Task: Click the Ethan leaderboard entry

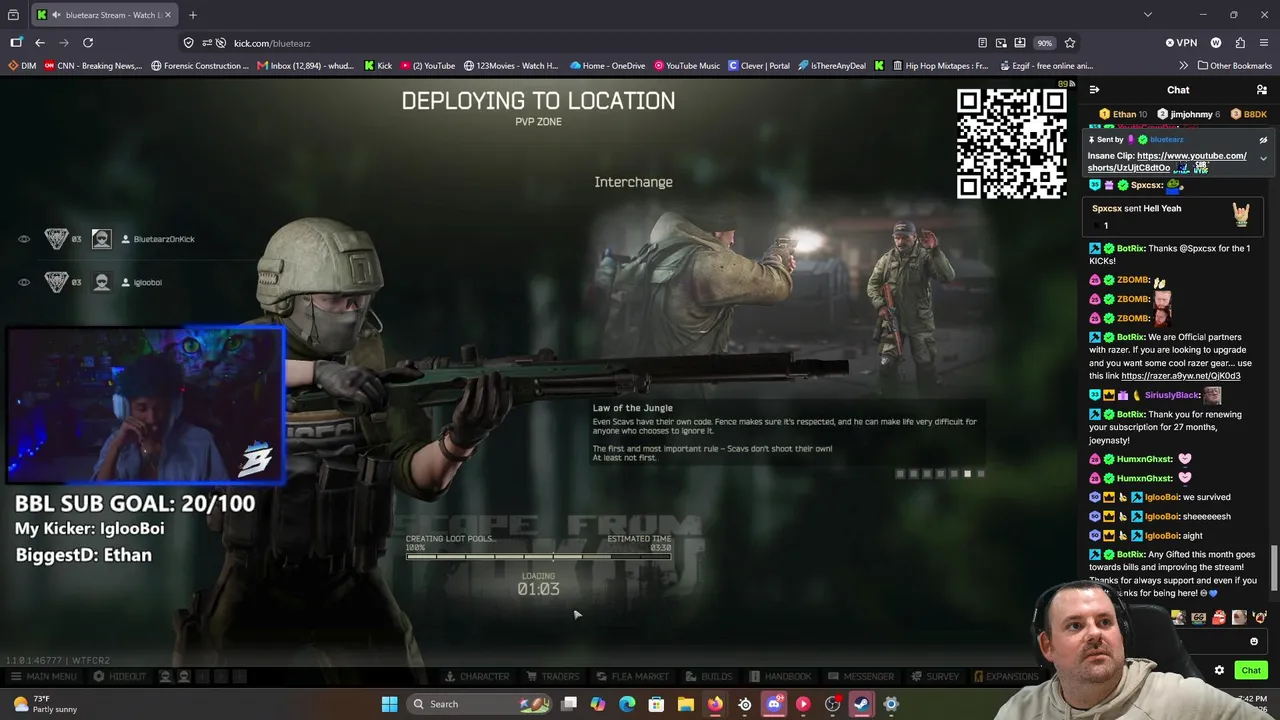Action: (x=1123, y=115)
